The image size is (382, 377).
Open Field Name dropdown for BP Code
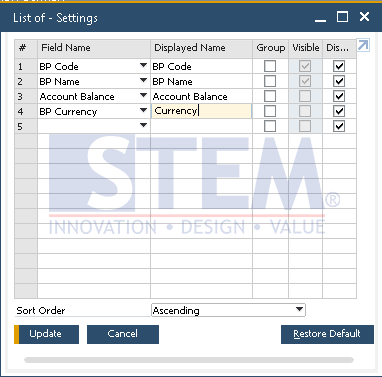point(143,65)
